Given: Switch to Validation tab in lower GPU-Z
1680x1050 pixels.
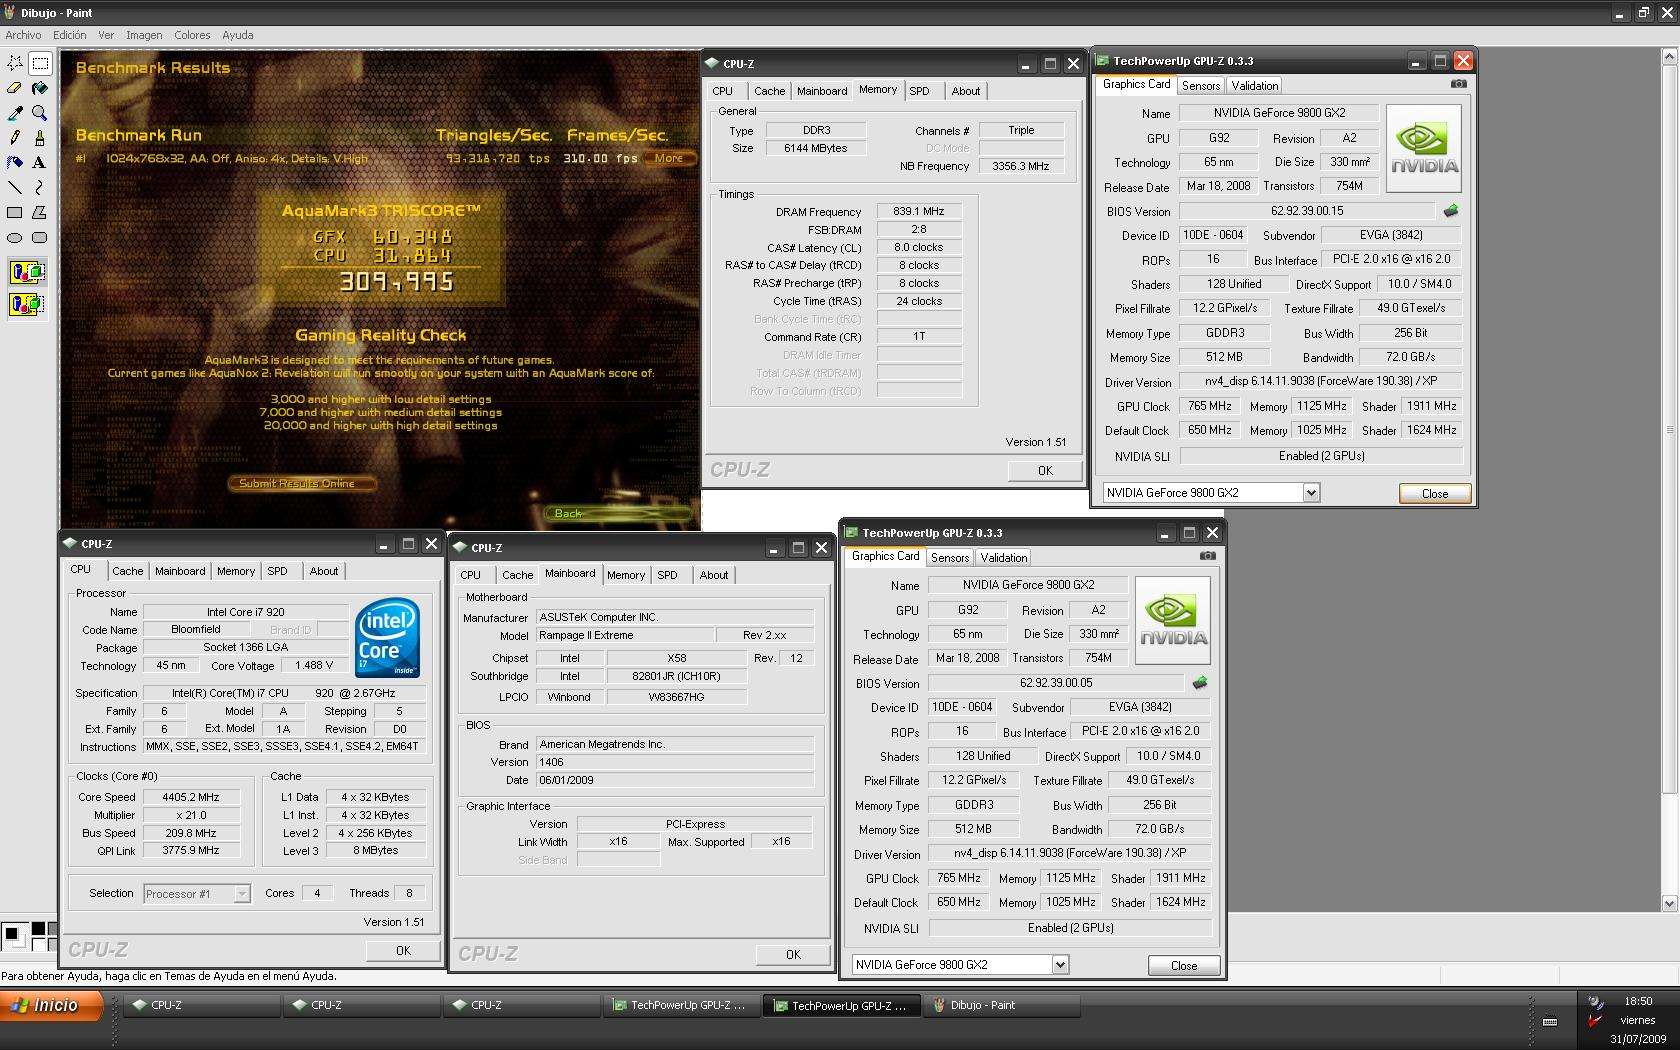Looking at the screenshot, I should pos(1003,558).
